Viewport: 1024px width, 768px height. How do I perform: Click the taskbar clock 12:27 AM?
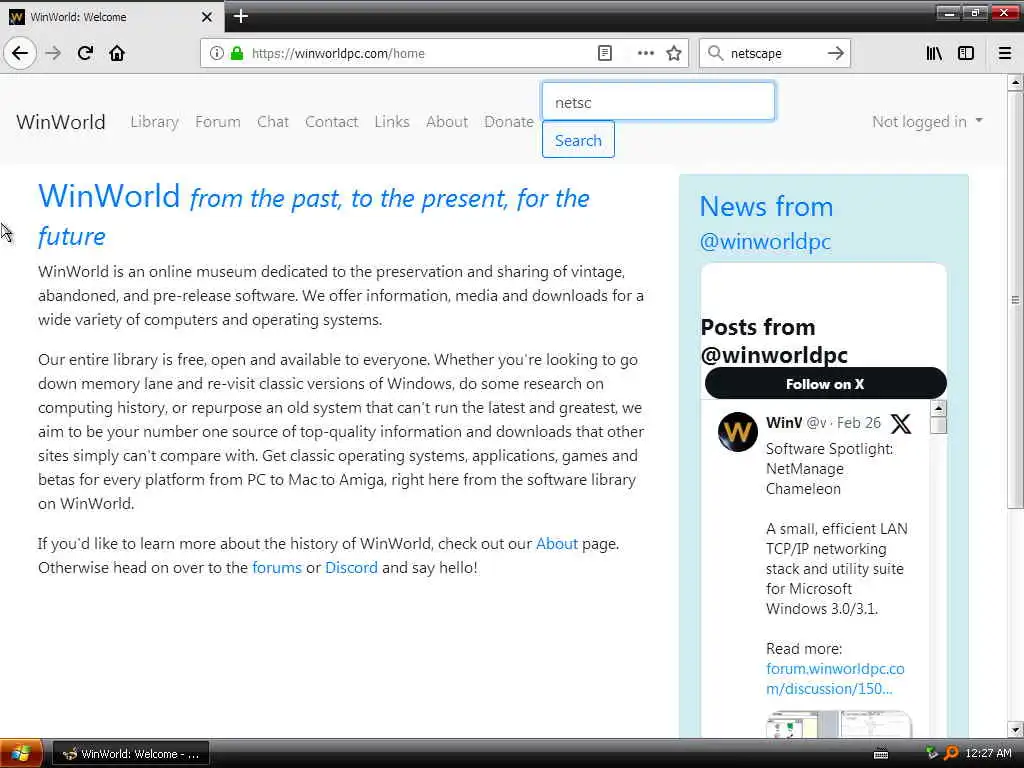(987, 753)
